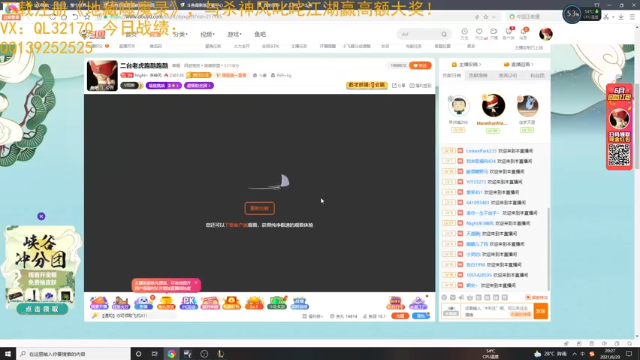640x360 pixels.
Task: Click the envelope icon in chat toolbar
Action: [x=453, y=298]
